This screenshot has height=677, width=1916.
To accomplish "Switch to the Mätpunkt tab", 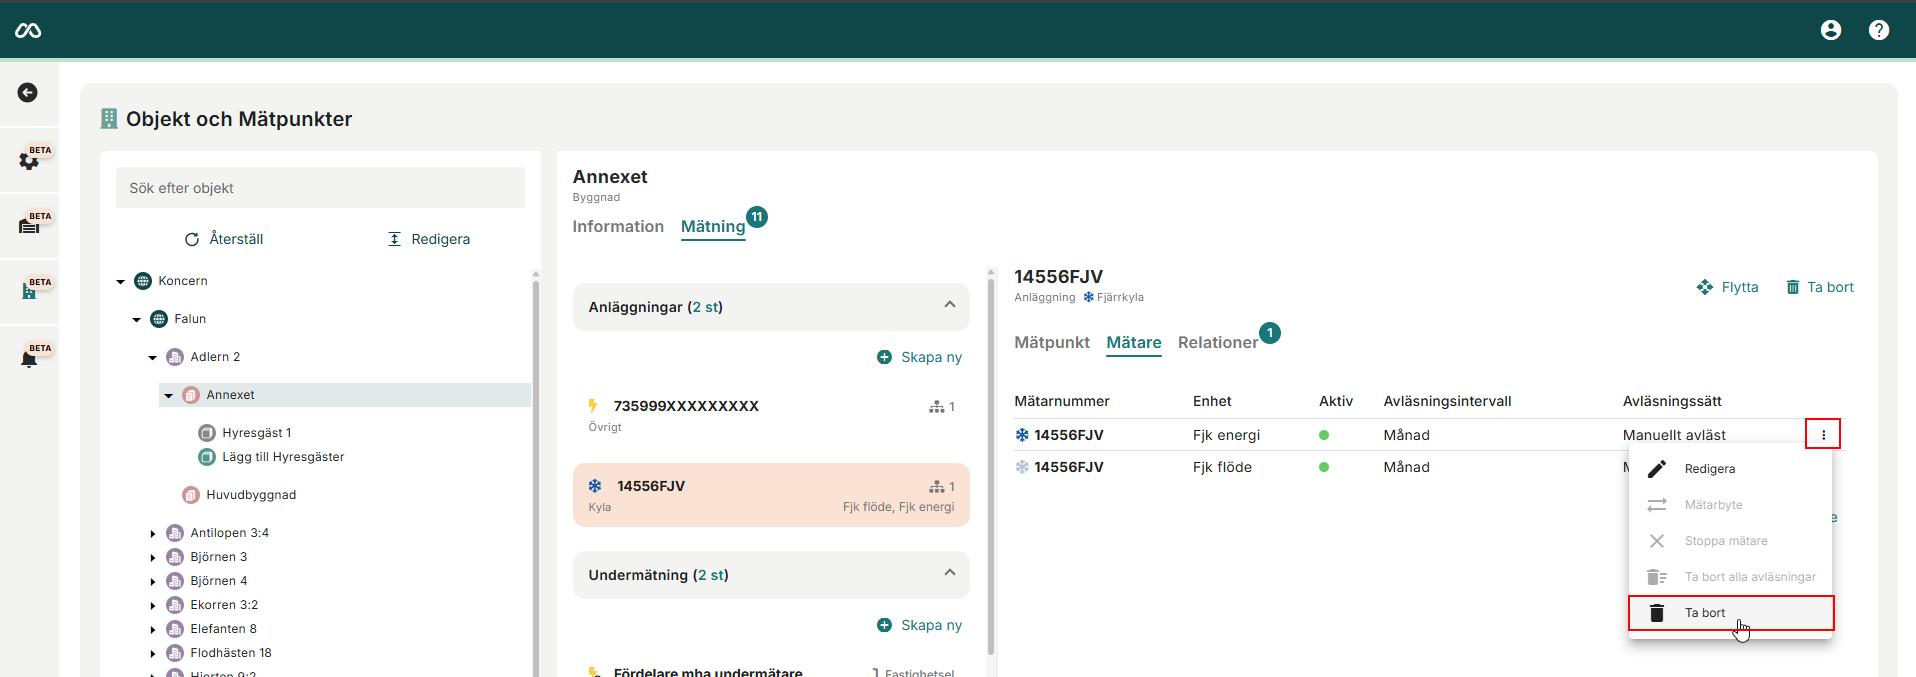I will 1051,342.
